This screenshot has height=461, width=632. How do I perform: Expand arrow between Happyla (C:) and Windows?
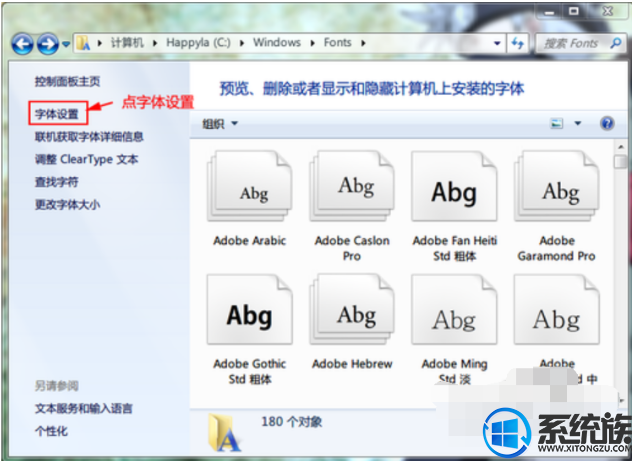242,43
